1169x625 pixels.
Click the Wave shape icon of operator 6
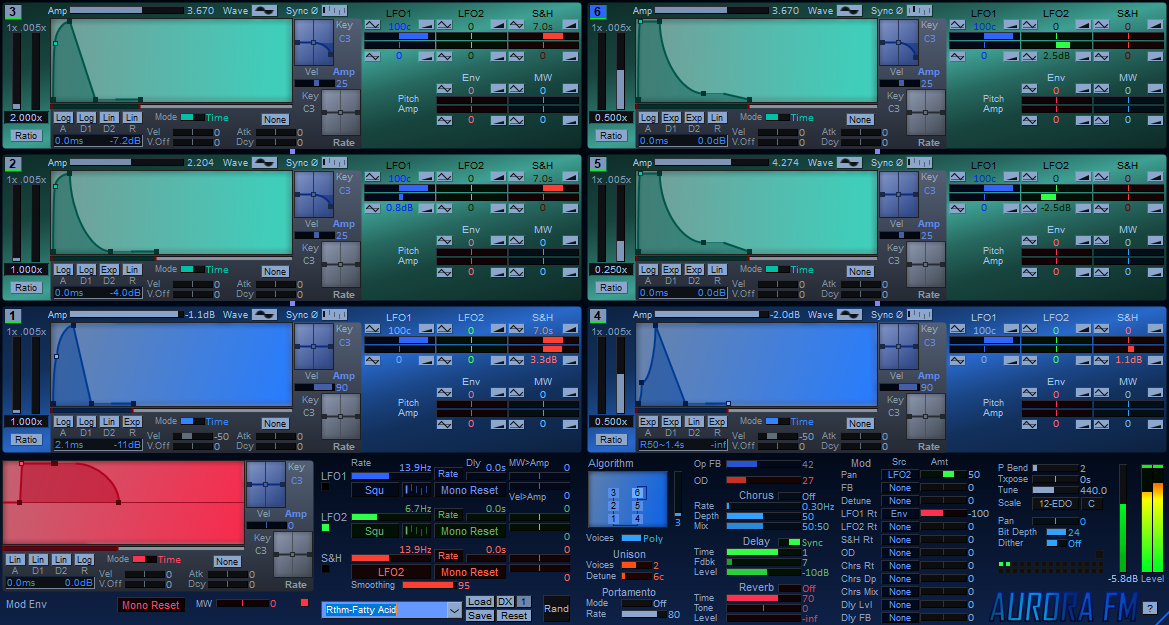click(x=849, y=10)
